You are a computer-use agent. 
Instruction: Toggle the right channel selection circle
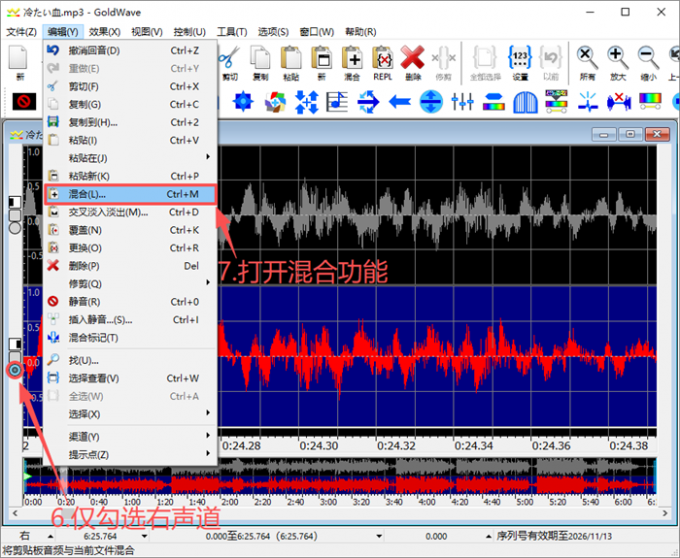[15, 370]
